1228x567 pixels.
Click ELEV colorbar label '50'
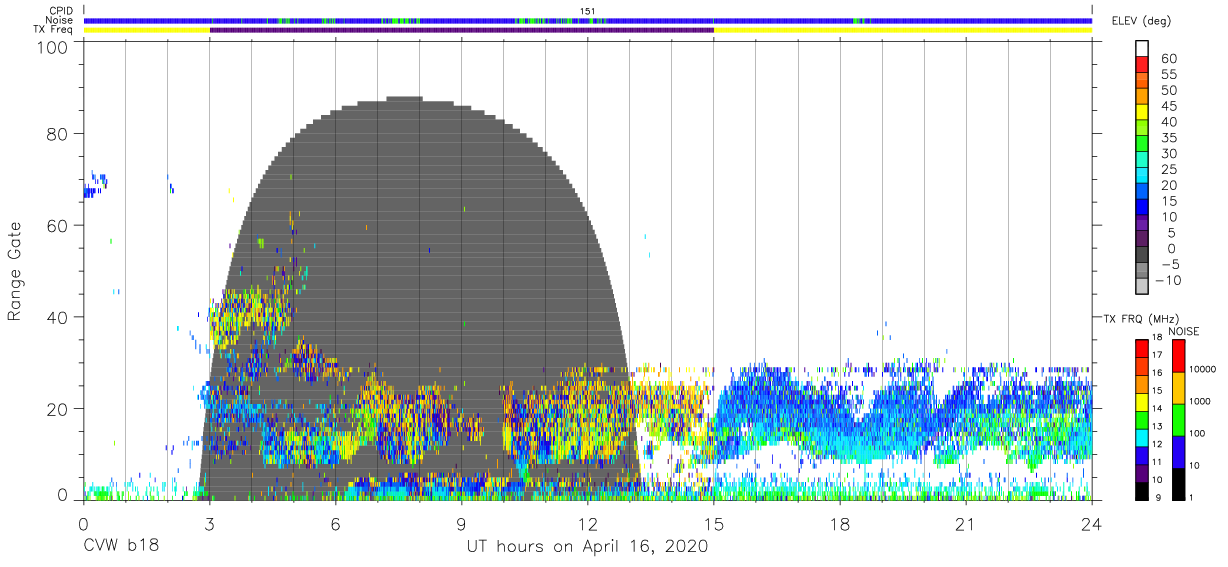tap(1168, 90)
